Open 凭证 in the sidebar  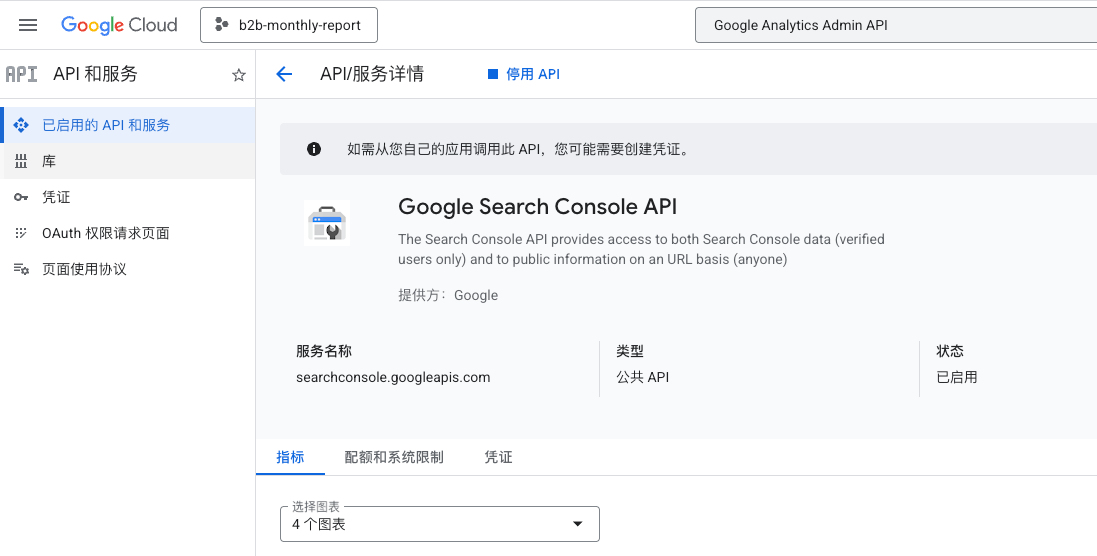click(x=127, y=197)
